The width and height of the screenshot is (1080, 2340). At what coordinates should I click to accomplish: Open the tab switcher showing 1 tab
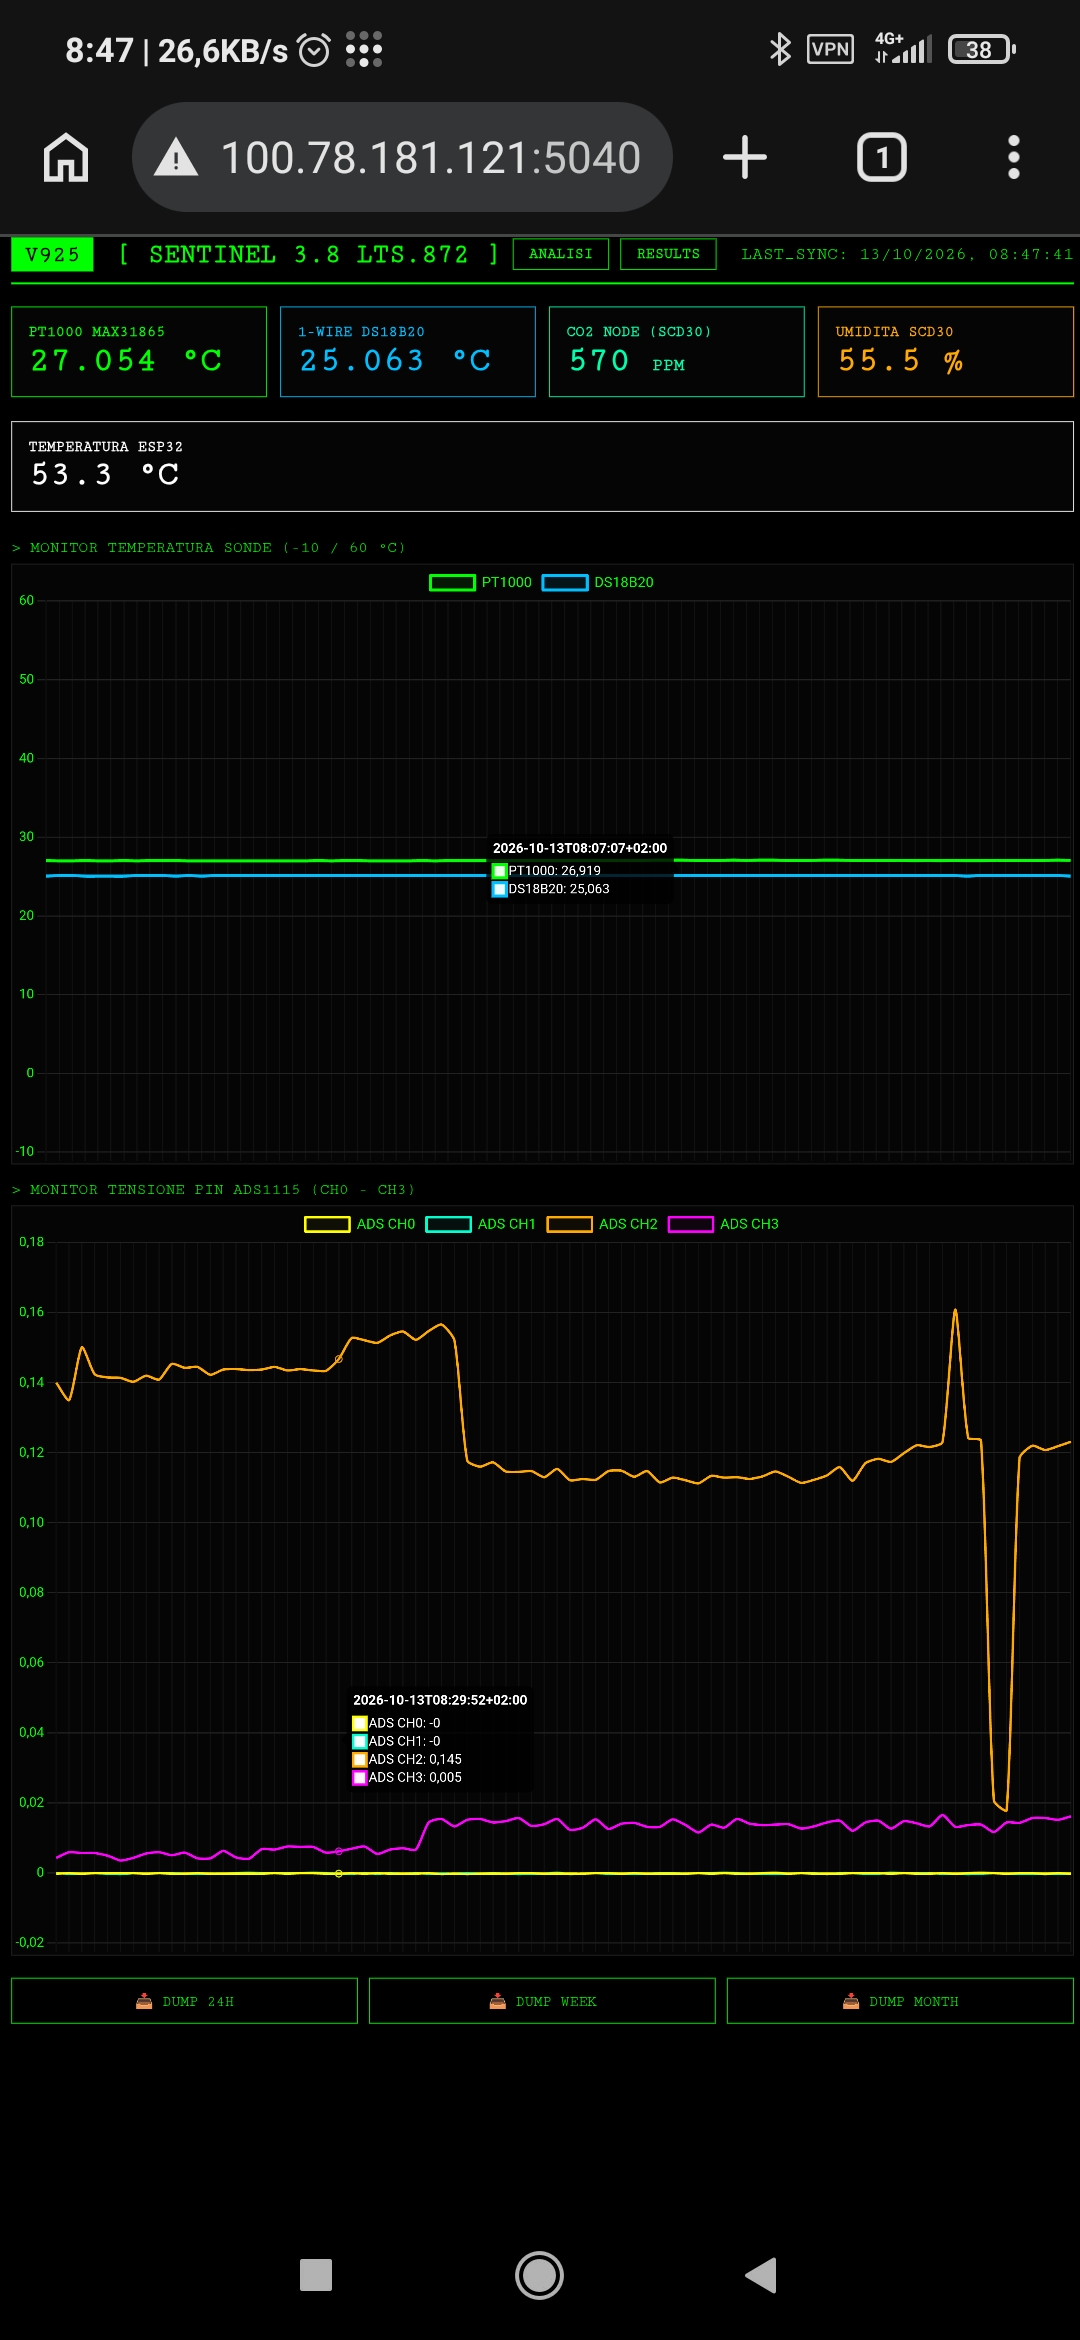coord(882,158)
